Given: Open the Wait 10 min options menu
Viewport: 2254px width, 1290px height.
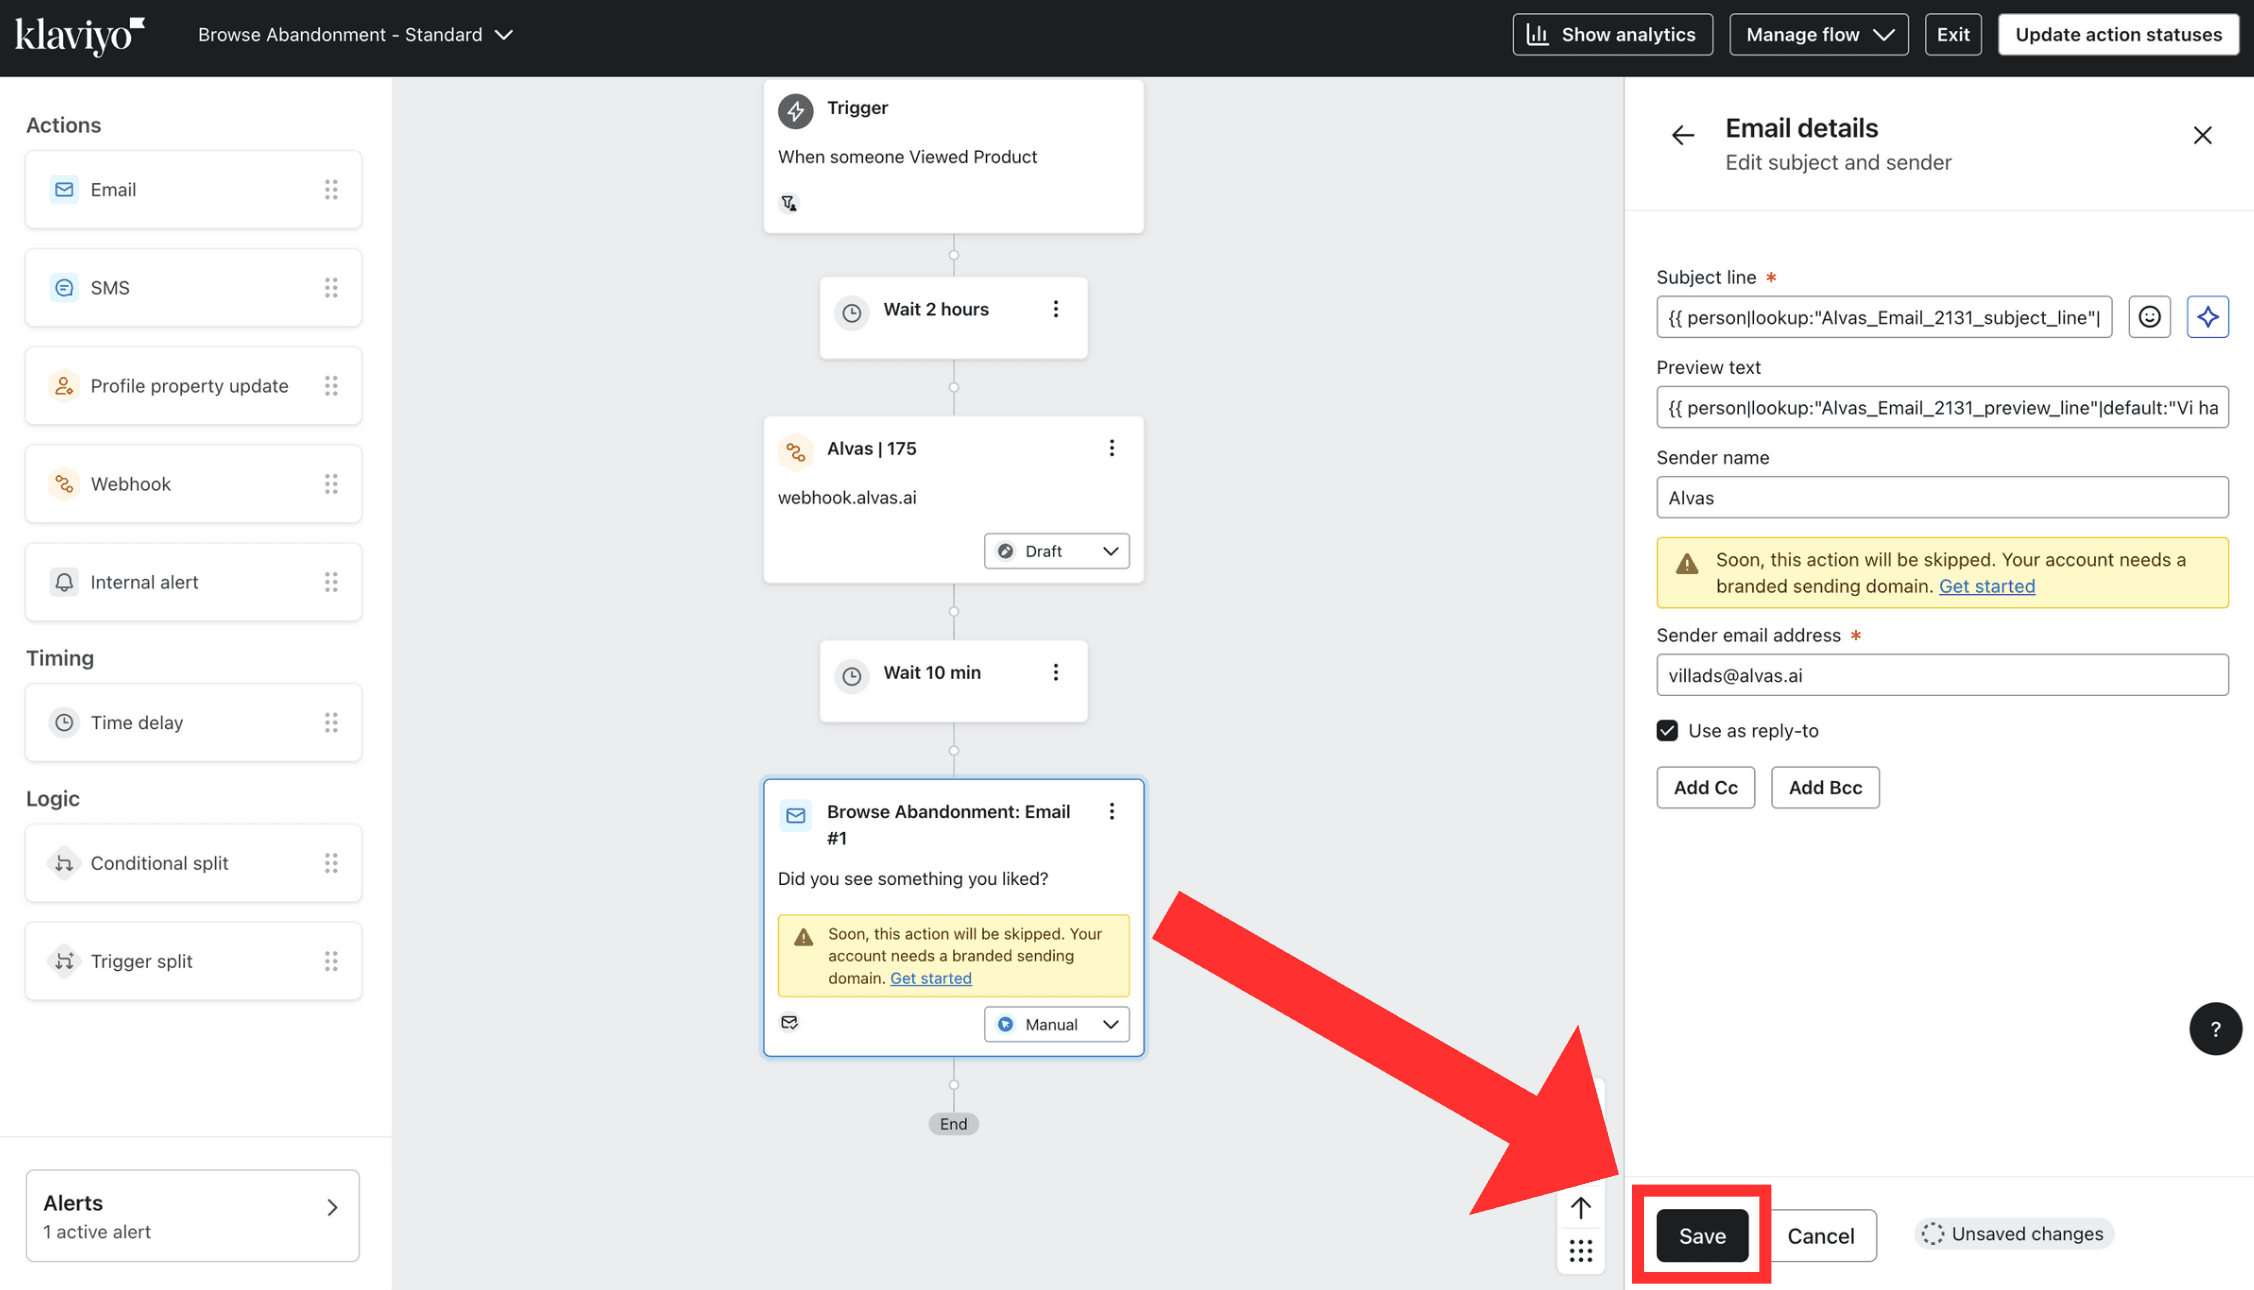Looking at the screenshot, I should pyautogui.click(x=1055, y=673).
